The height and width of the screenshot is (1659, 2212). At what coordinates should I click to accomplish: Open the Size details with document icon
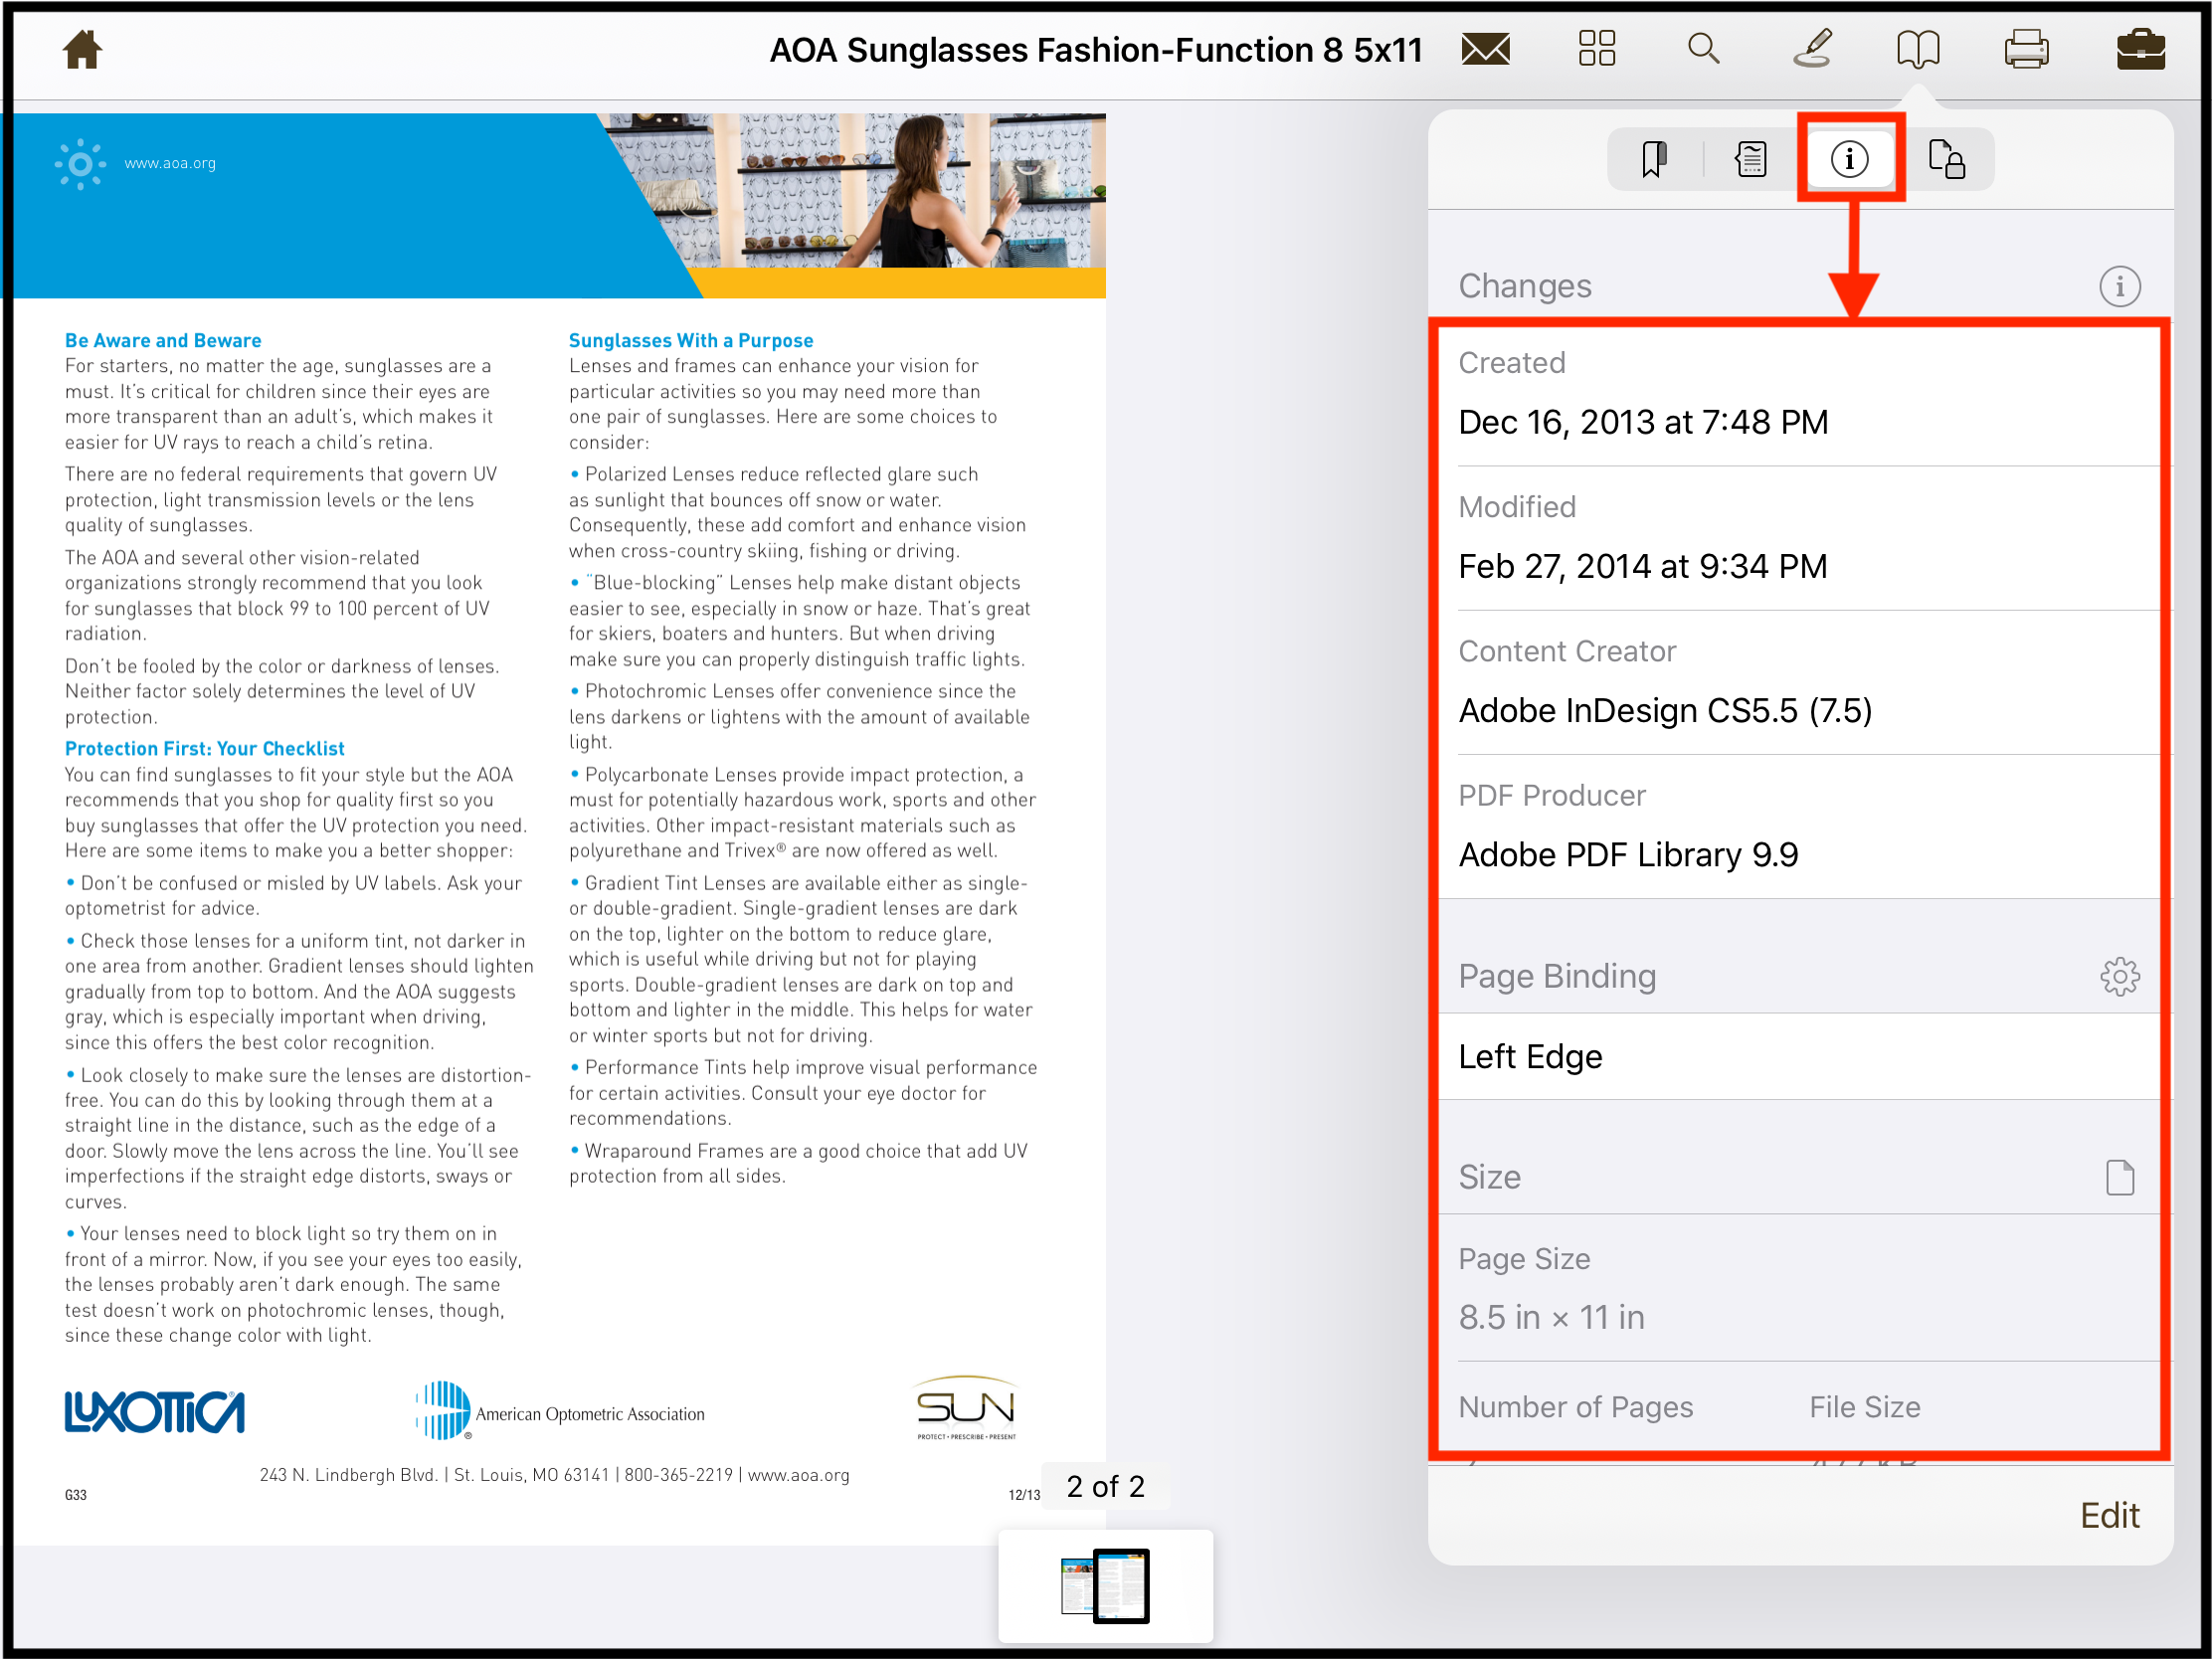[x=2120, y=1177]
